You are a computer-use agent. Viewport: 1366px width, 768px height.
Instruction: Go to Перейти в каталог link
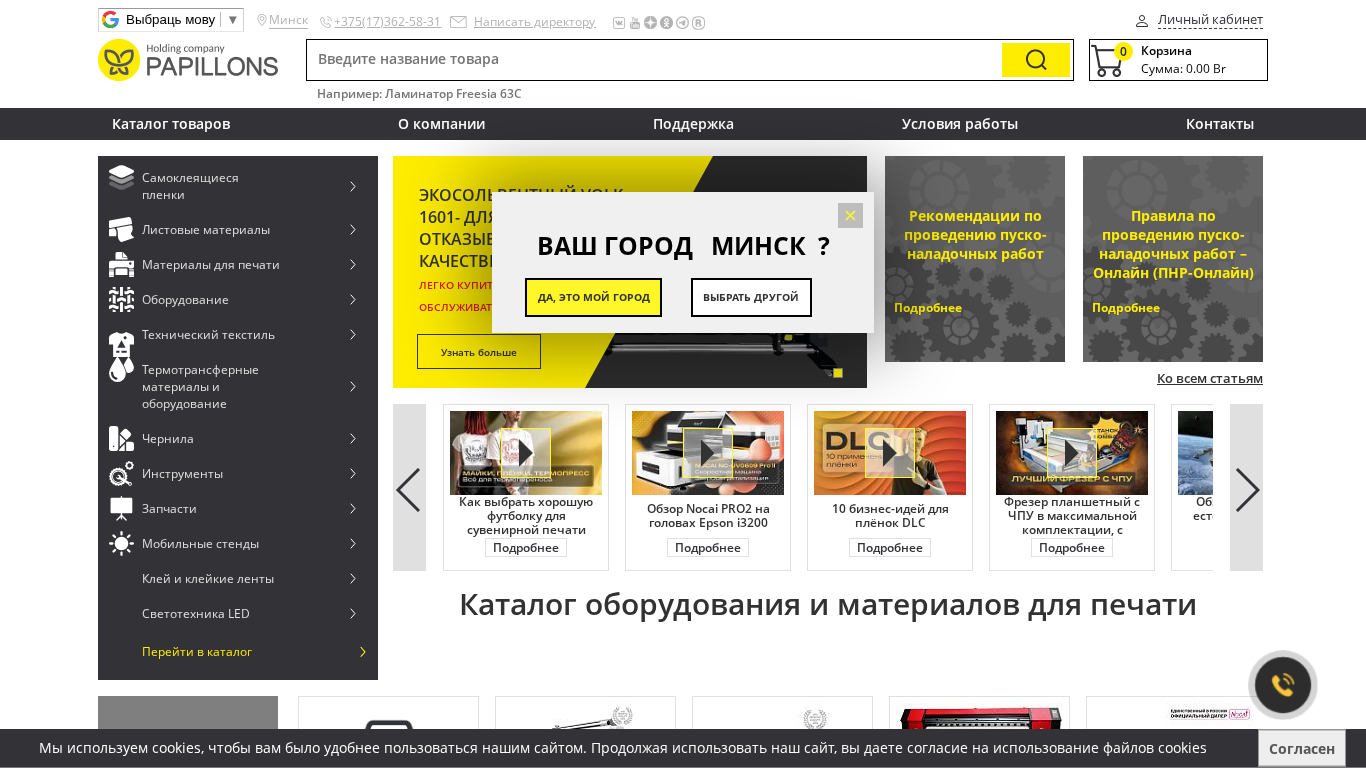tap(197, 652)
